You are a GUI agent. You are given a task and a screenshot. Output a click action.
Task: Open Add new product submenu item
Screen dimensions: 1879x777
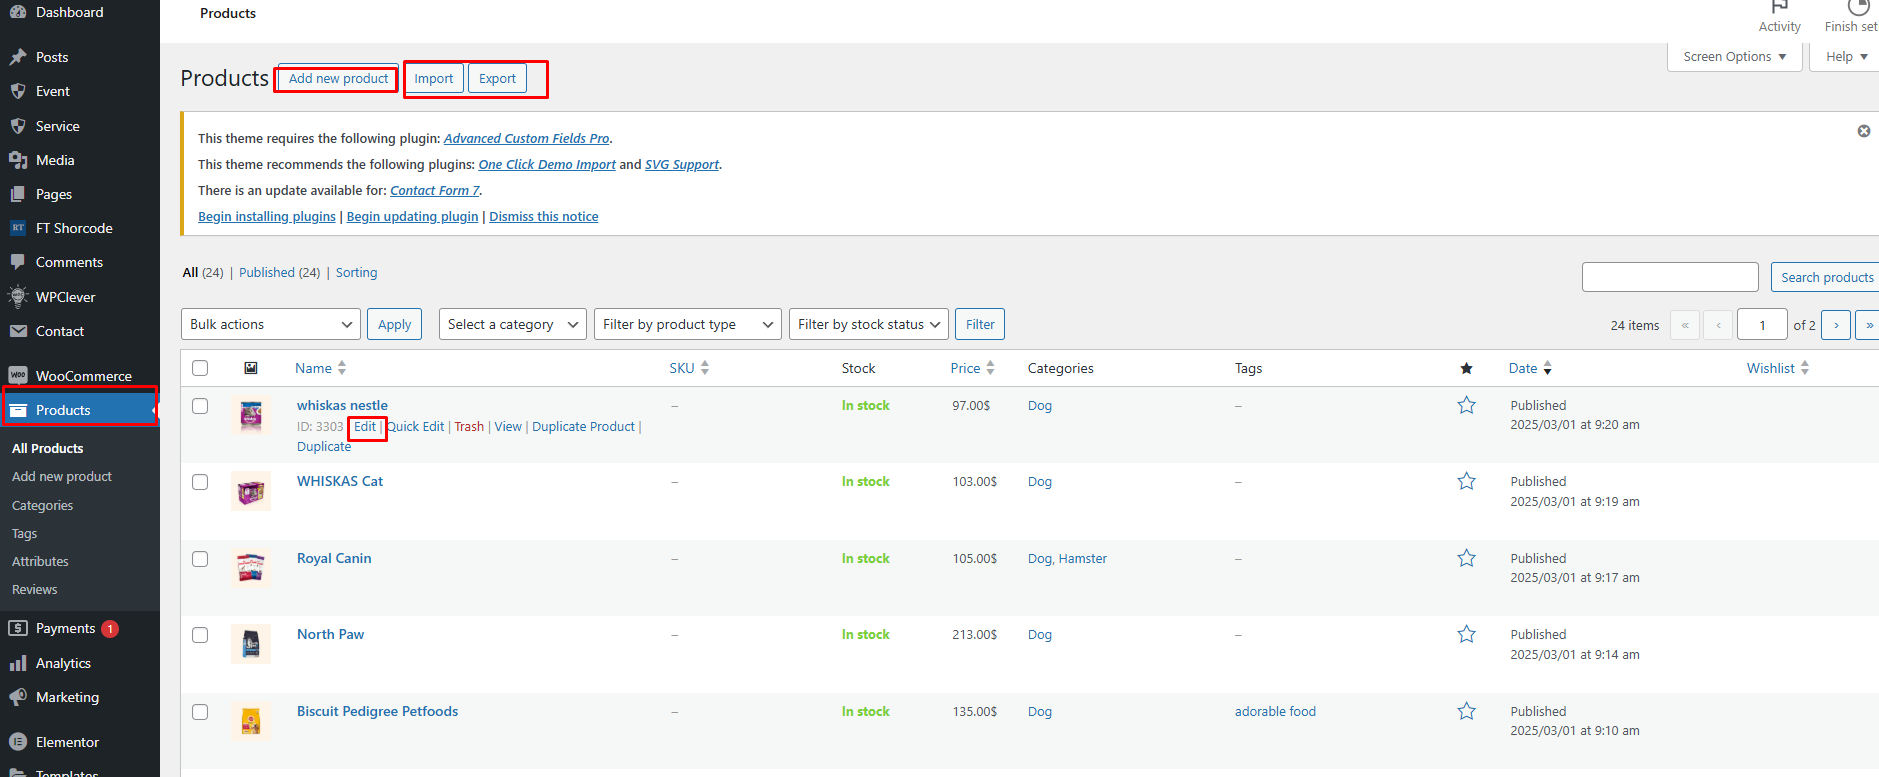62,476
